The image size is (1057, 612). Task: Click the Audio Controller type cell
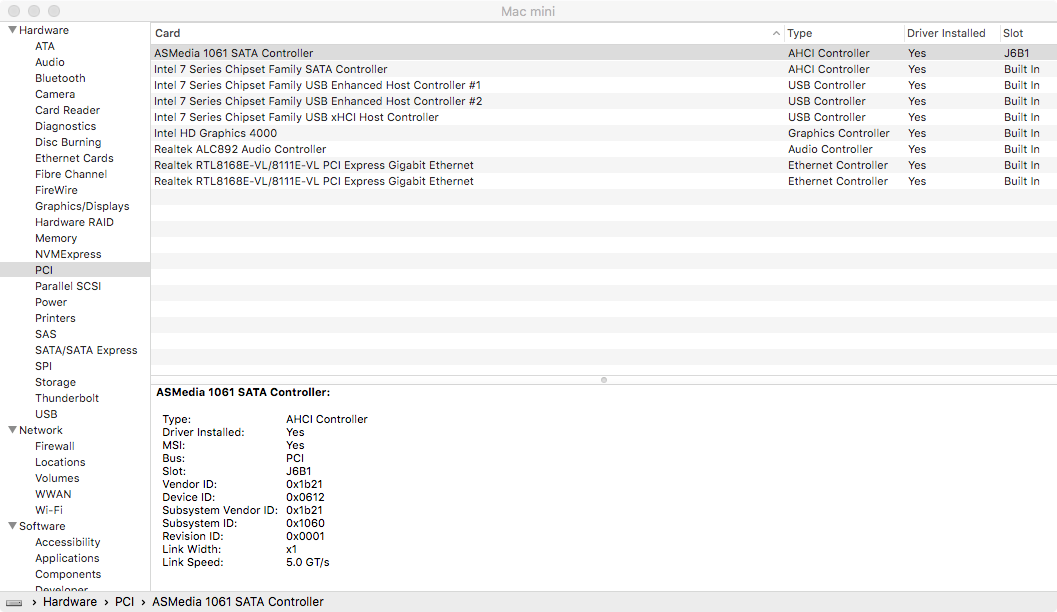[x=830, y=149]
